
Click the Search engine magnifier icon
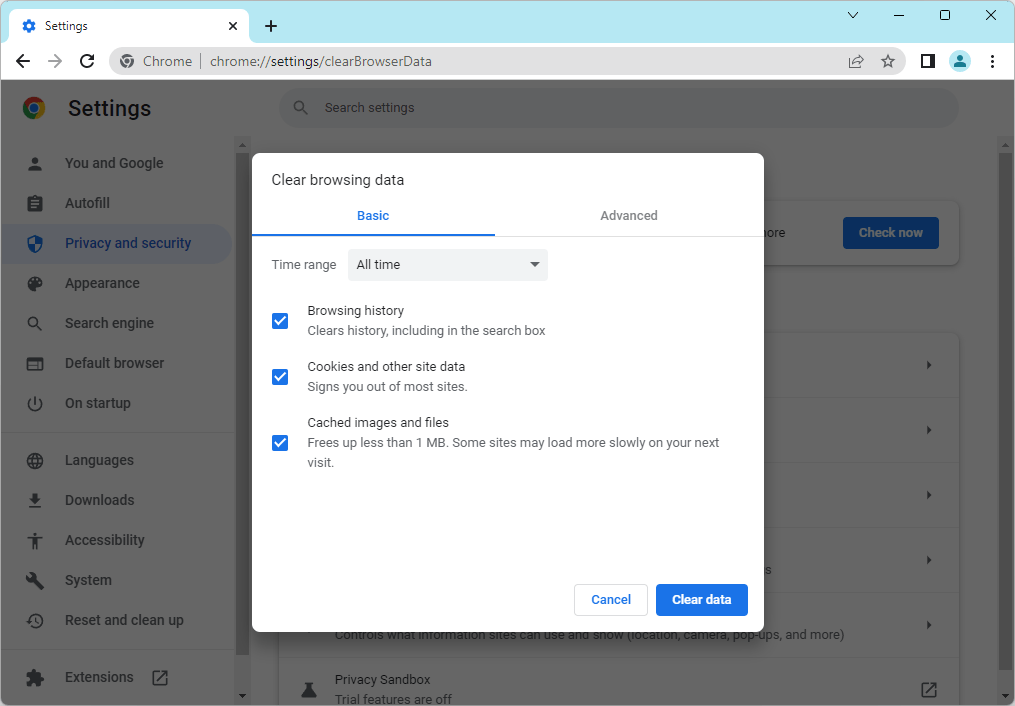click(35, 324)
